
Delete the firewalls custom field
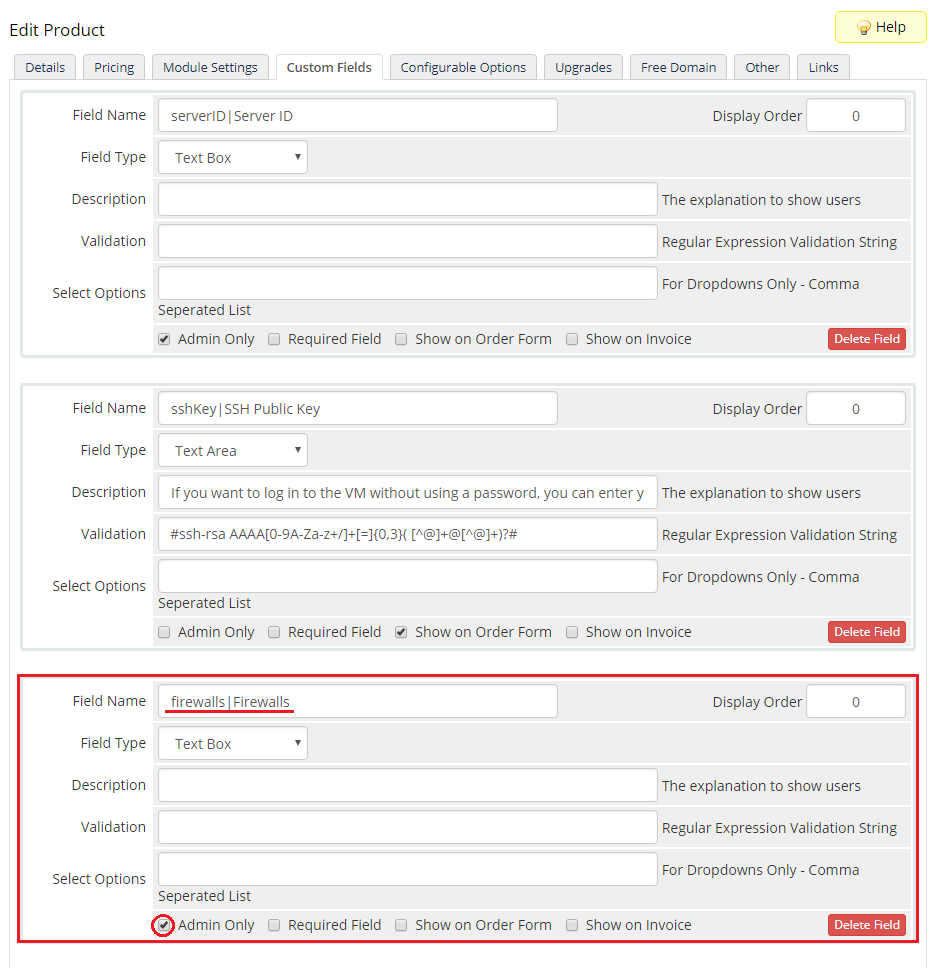pyautogui.click(x=866, y=925)
